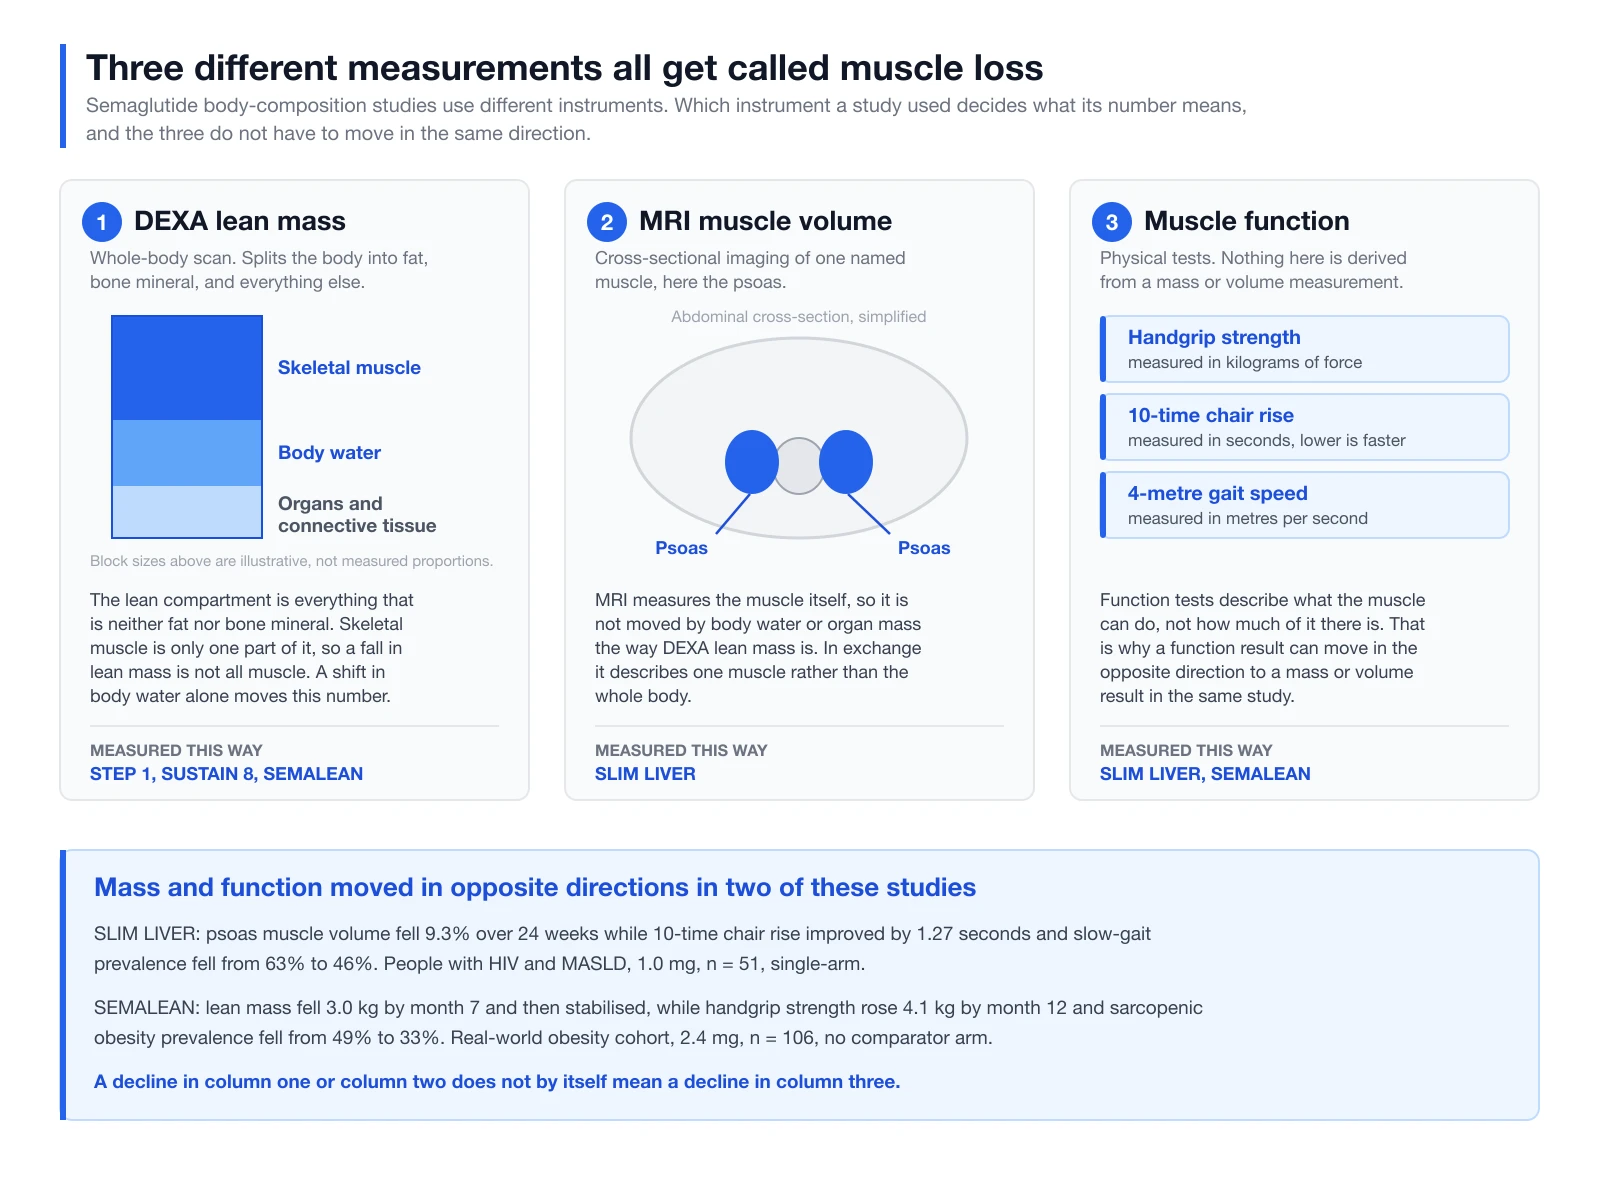
Task: Click the number 1 badge beside DEXA lean mass
Action: [102, 222]
